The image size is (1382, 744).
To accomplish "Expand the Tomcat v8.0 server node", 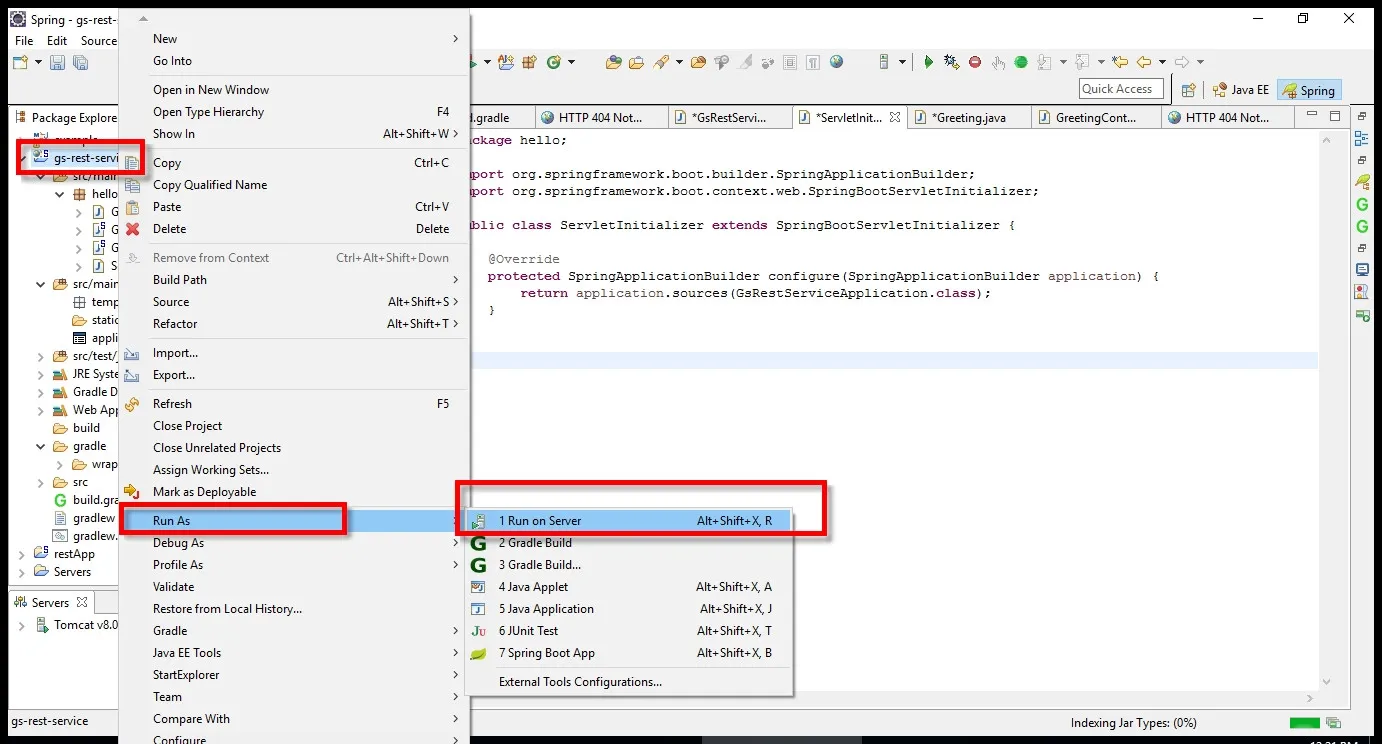I will click(x=23, y=625).
